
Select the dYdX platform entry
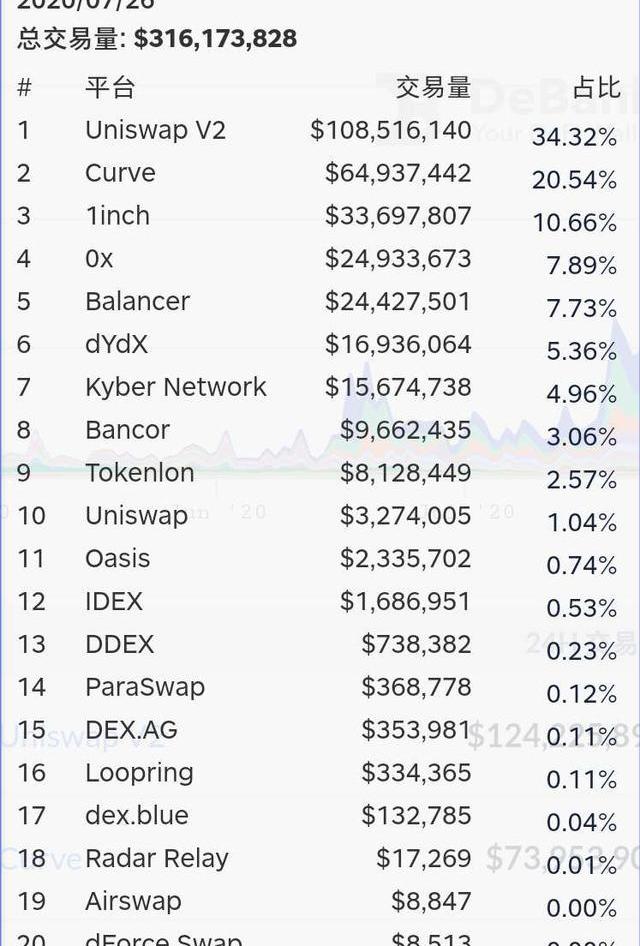point(116,344)
